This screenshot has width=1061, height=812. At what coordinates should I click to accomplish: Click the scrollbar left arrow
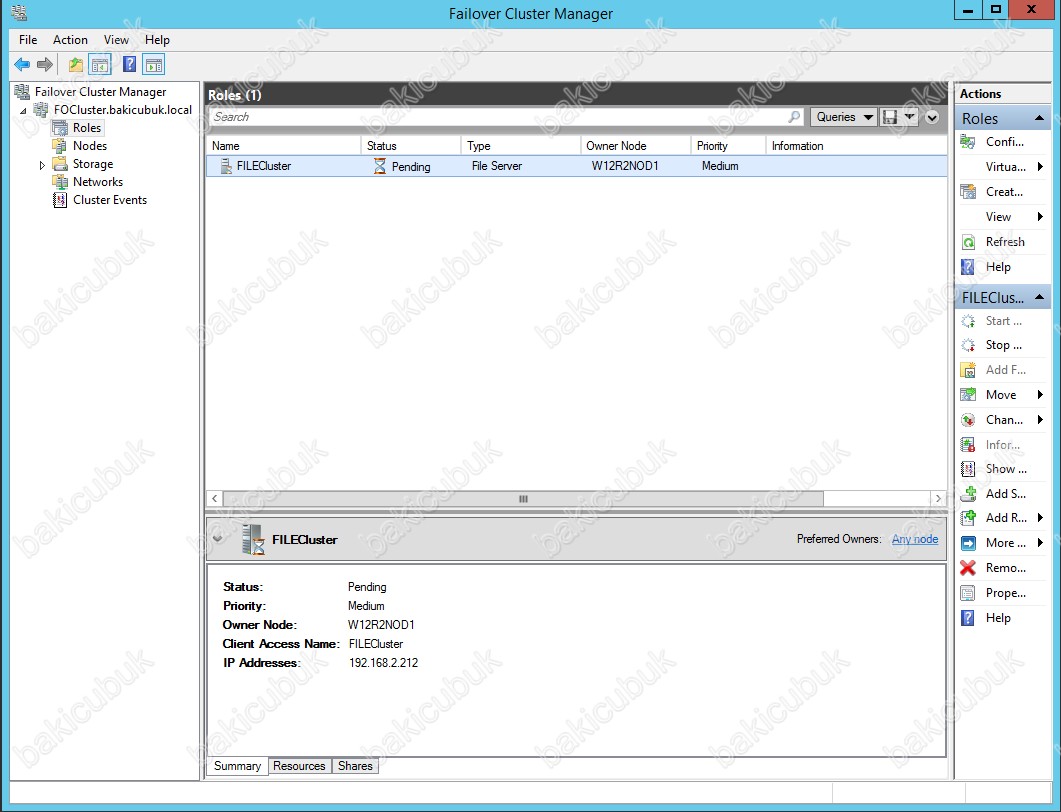click(x=215, y=499)
